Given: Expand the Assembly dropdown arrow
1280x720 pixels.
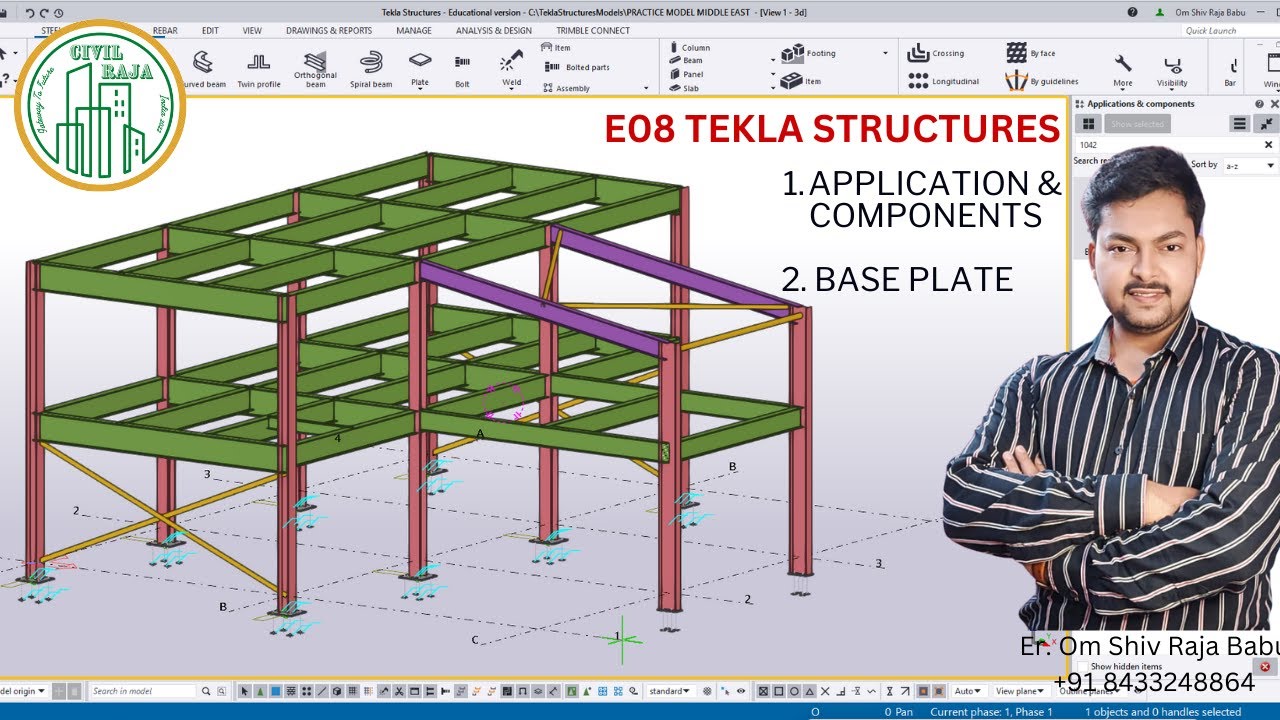Looking at the screenshot, I should coord(646,88).
